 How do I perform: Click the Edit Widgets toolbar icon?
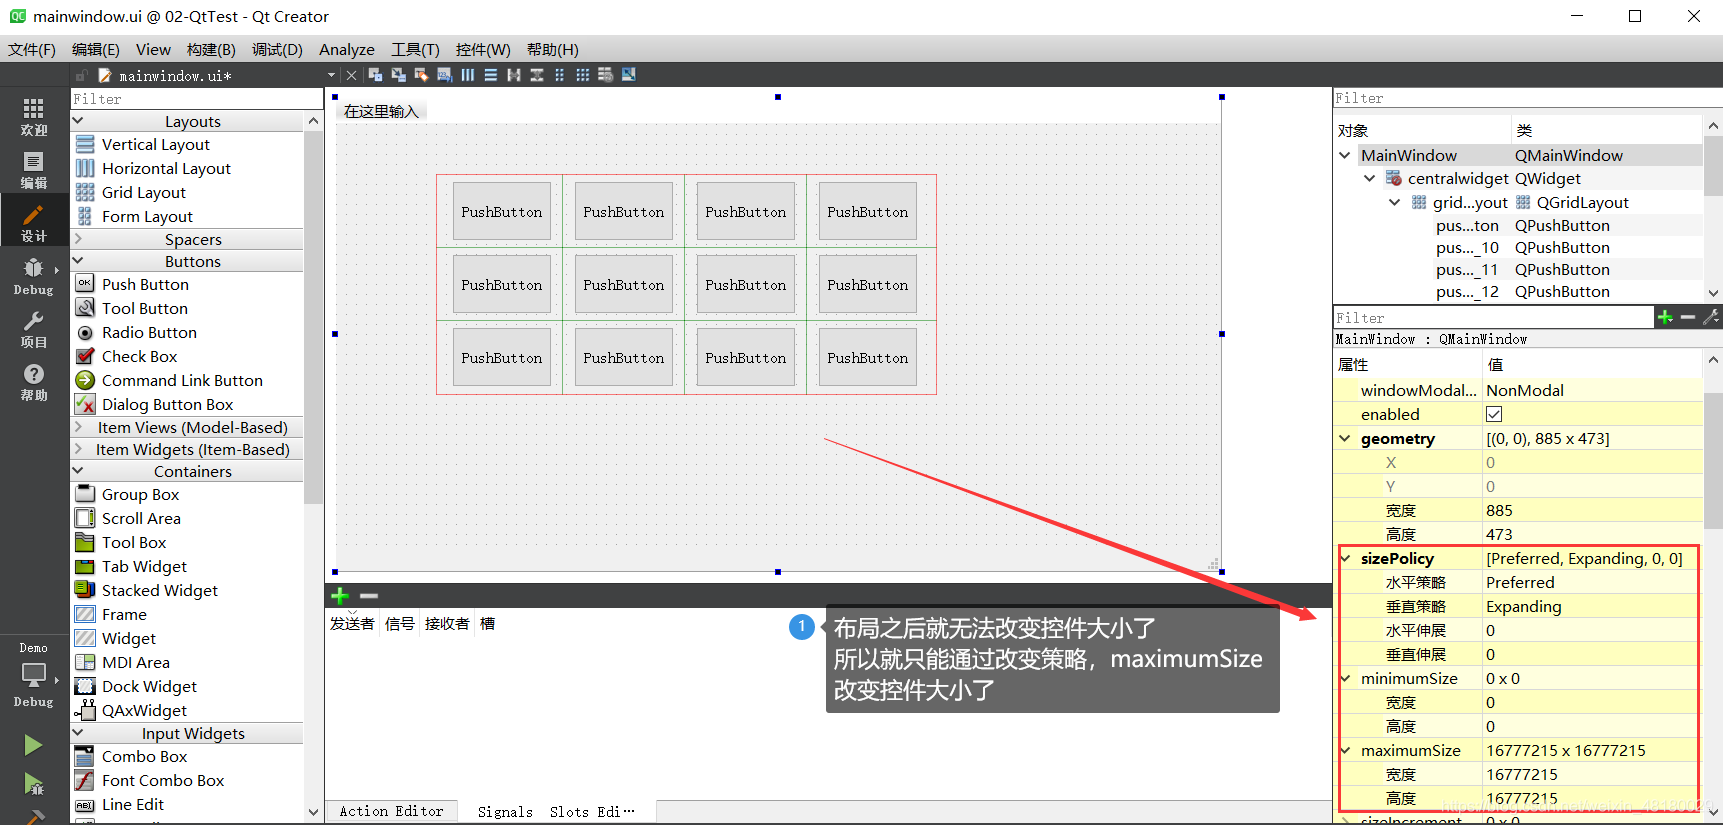(376, 75)
